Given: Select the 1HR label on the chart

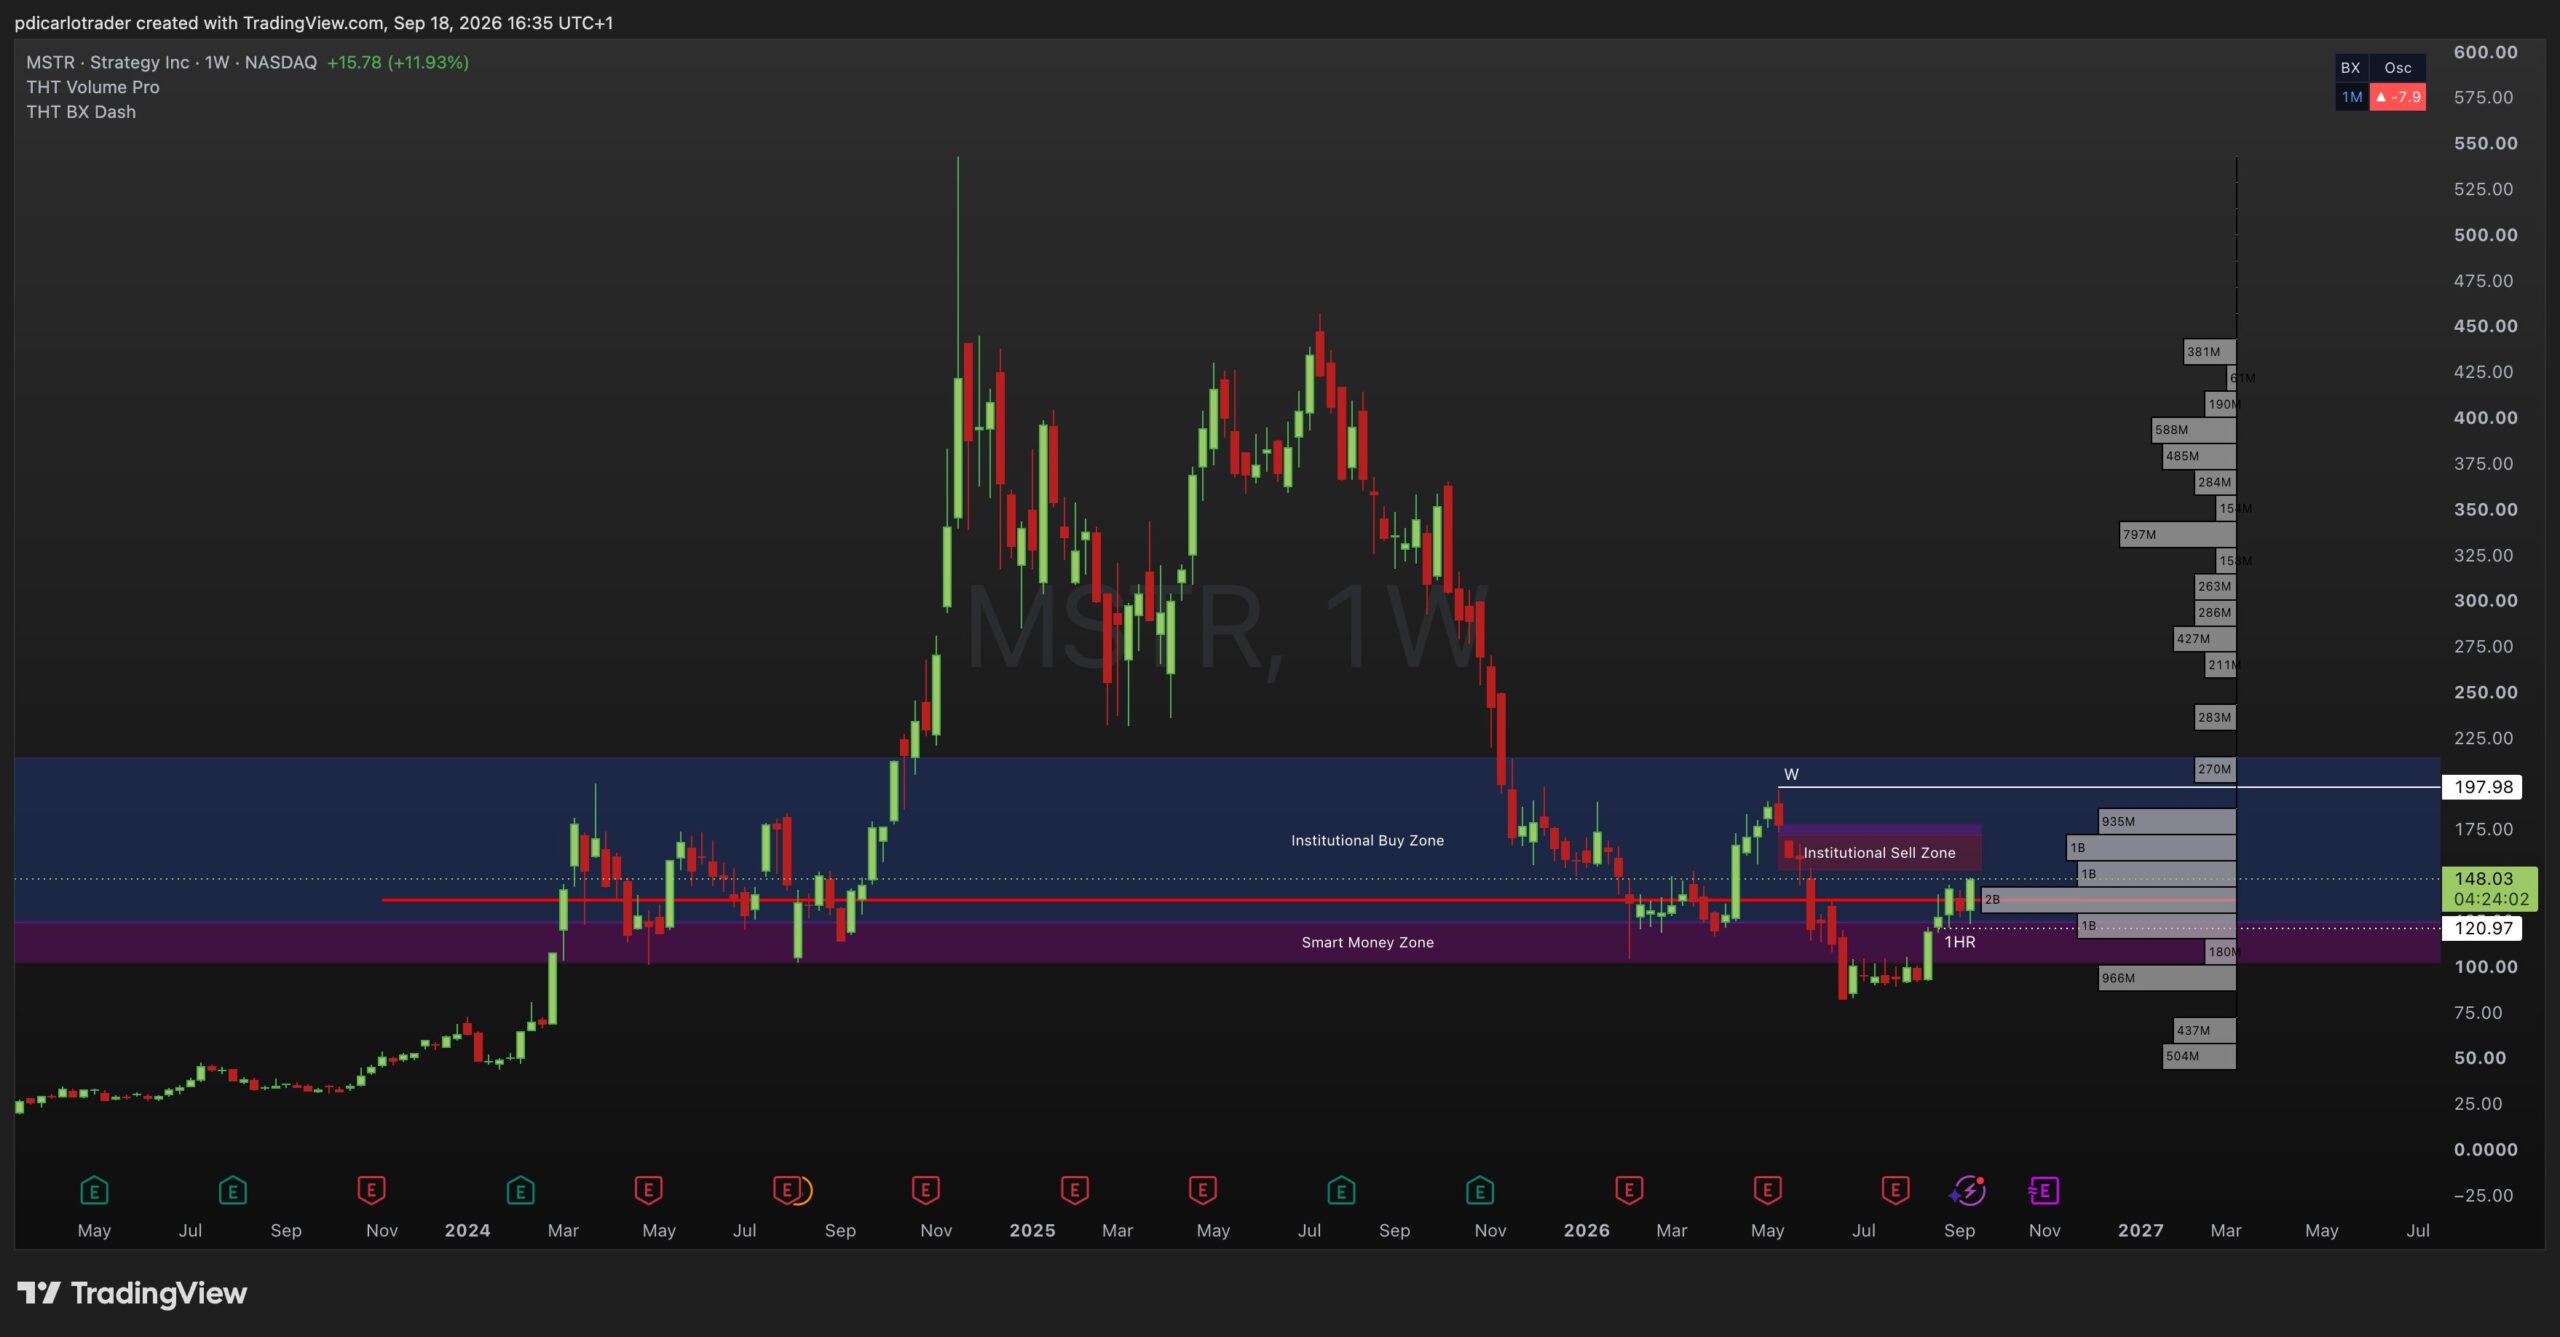Looking at the screenshot, I should tap(1960, 942).
